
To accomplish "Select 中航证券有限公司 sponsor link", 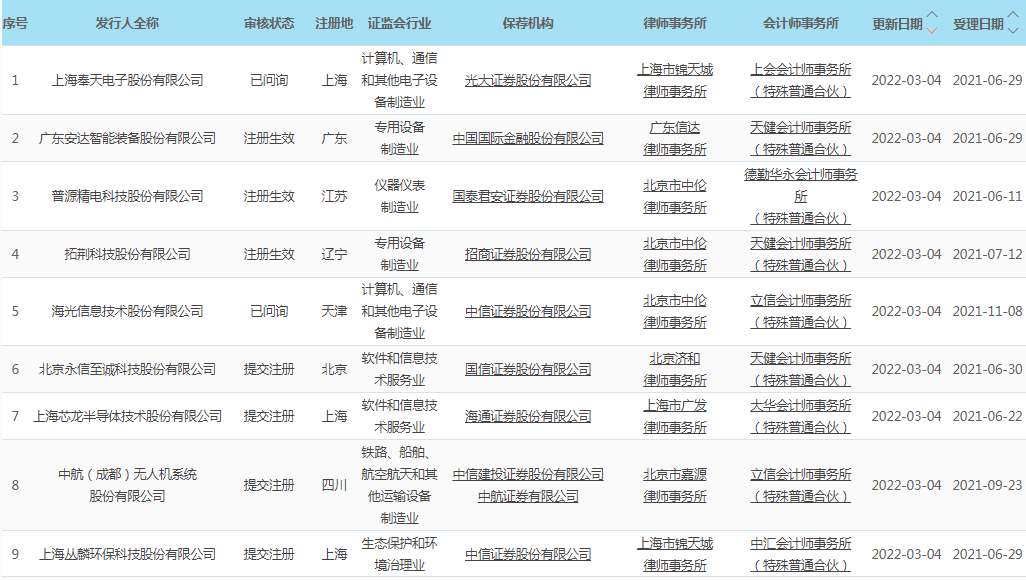I will [528, 496].
